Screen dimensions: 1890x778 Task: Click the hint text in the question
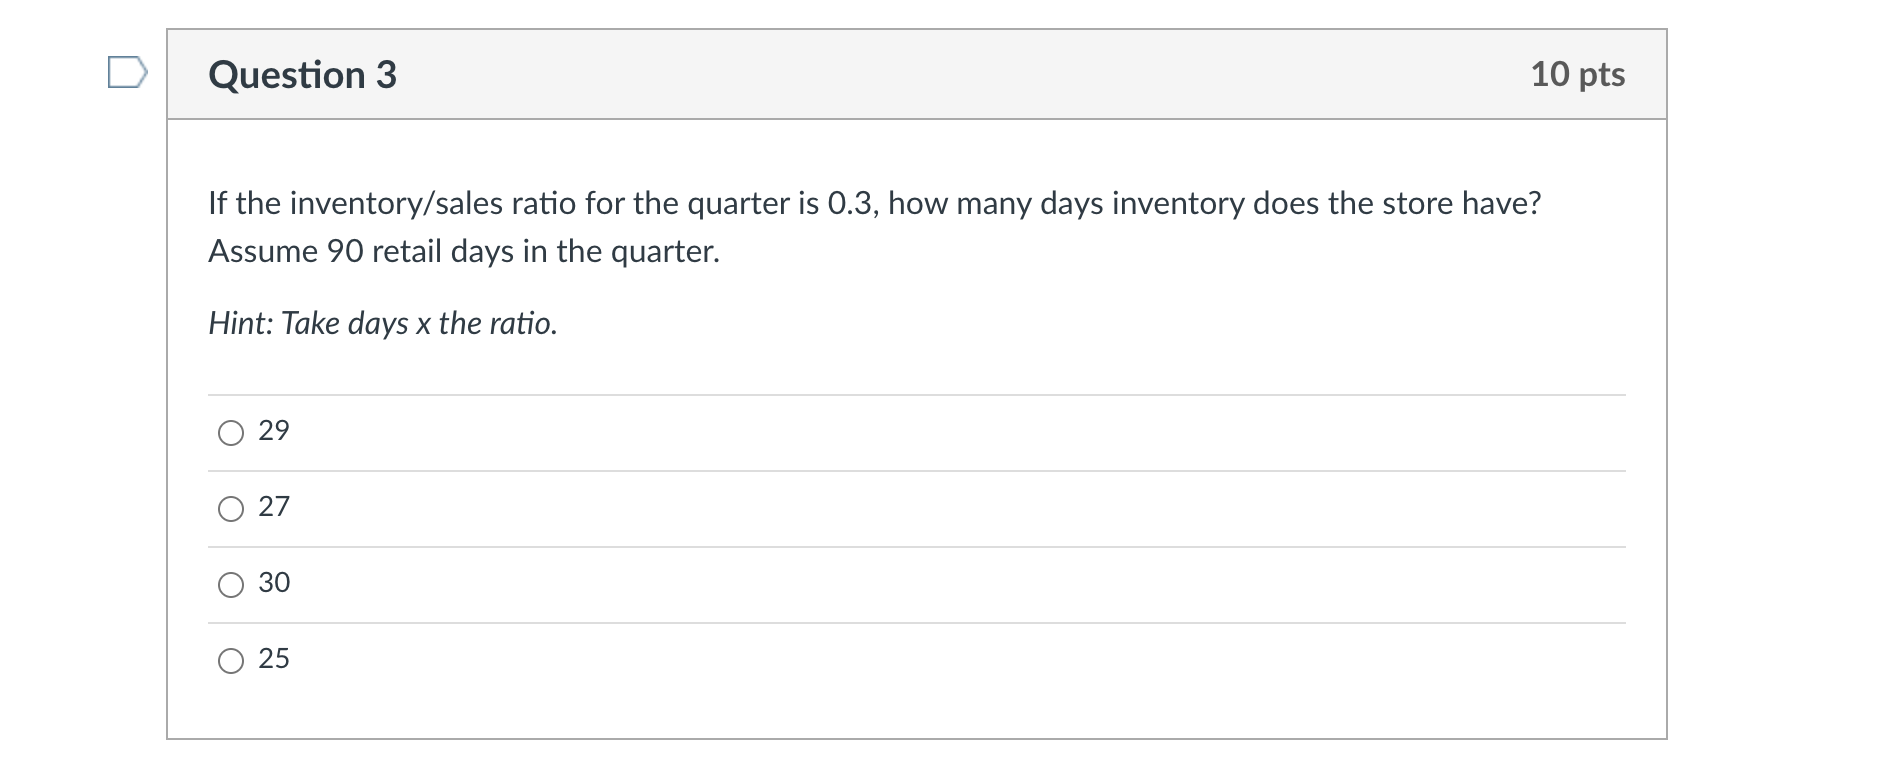381,323
